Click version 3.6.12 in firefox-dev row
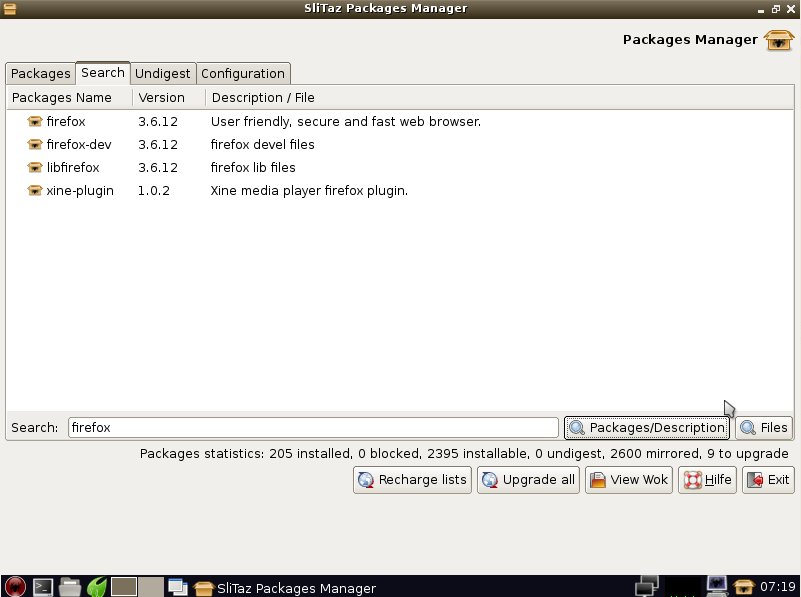This screenshot has width=801, height=597. tap(158, 145)
